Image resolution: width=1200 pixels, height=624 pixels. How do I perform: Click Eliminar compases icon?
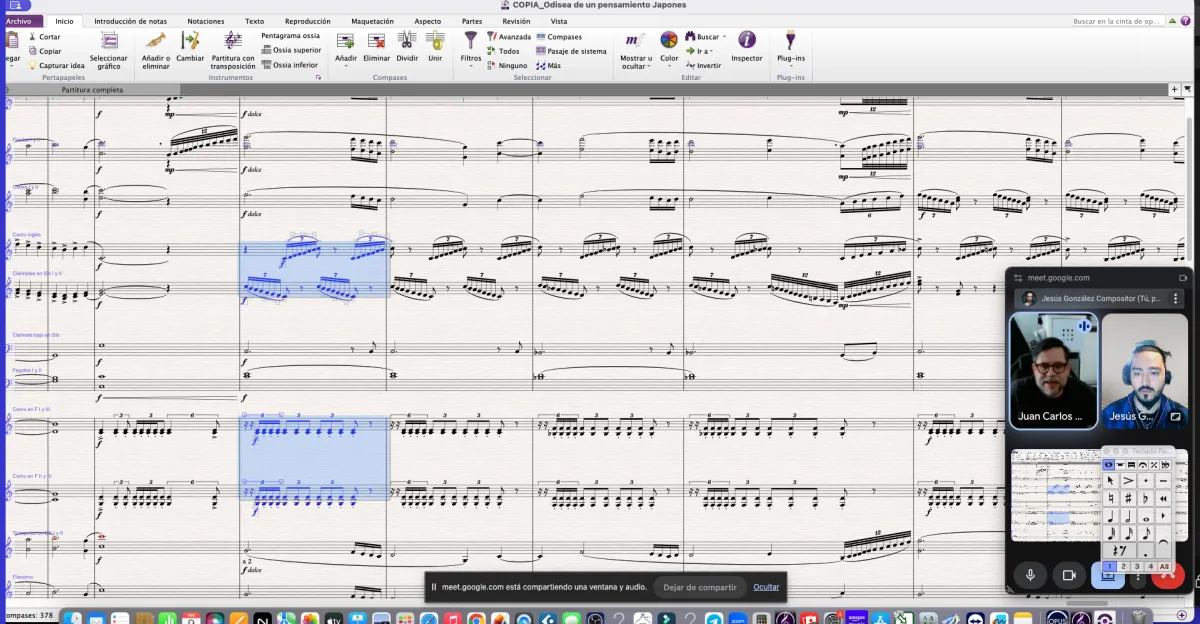click(x=377, y=41)
